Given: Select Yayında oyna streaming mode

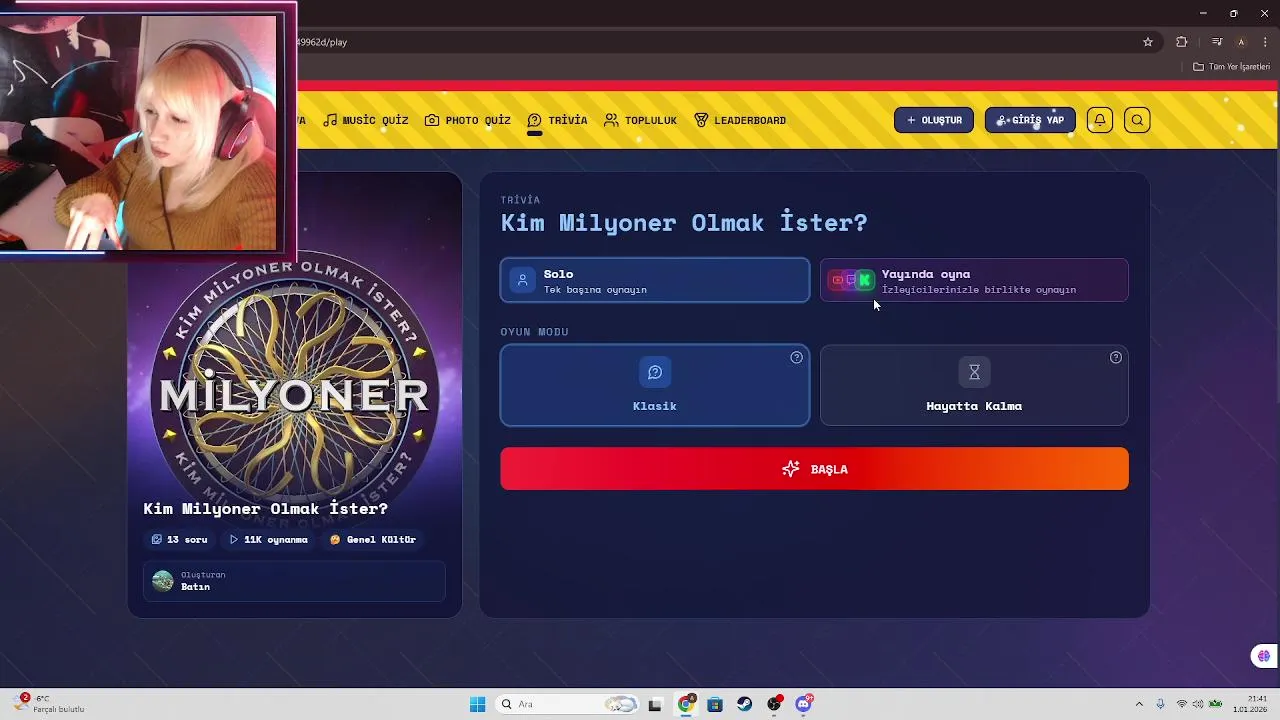Looking at the screenshot, I should 974,280.
